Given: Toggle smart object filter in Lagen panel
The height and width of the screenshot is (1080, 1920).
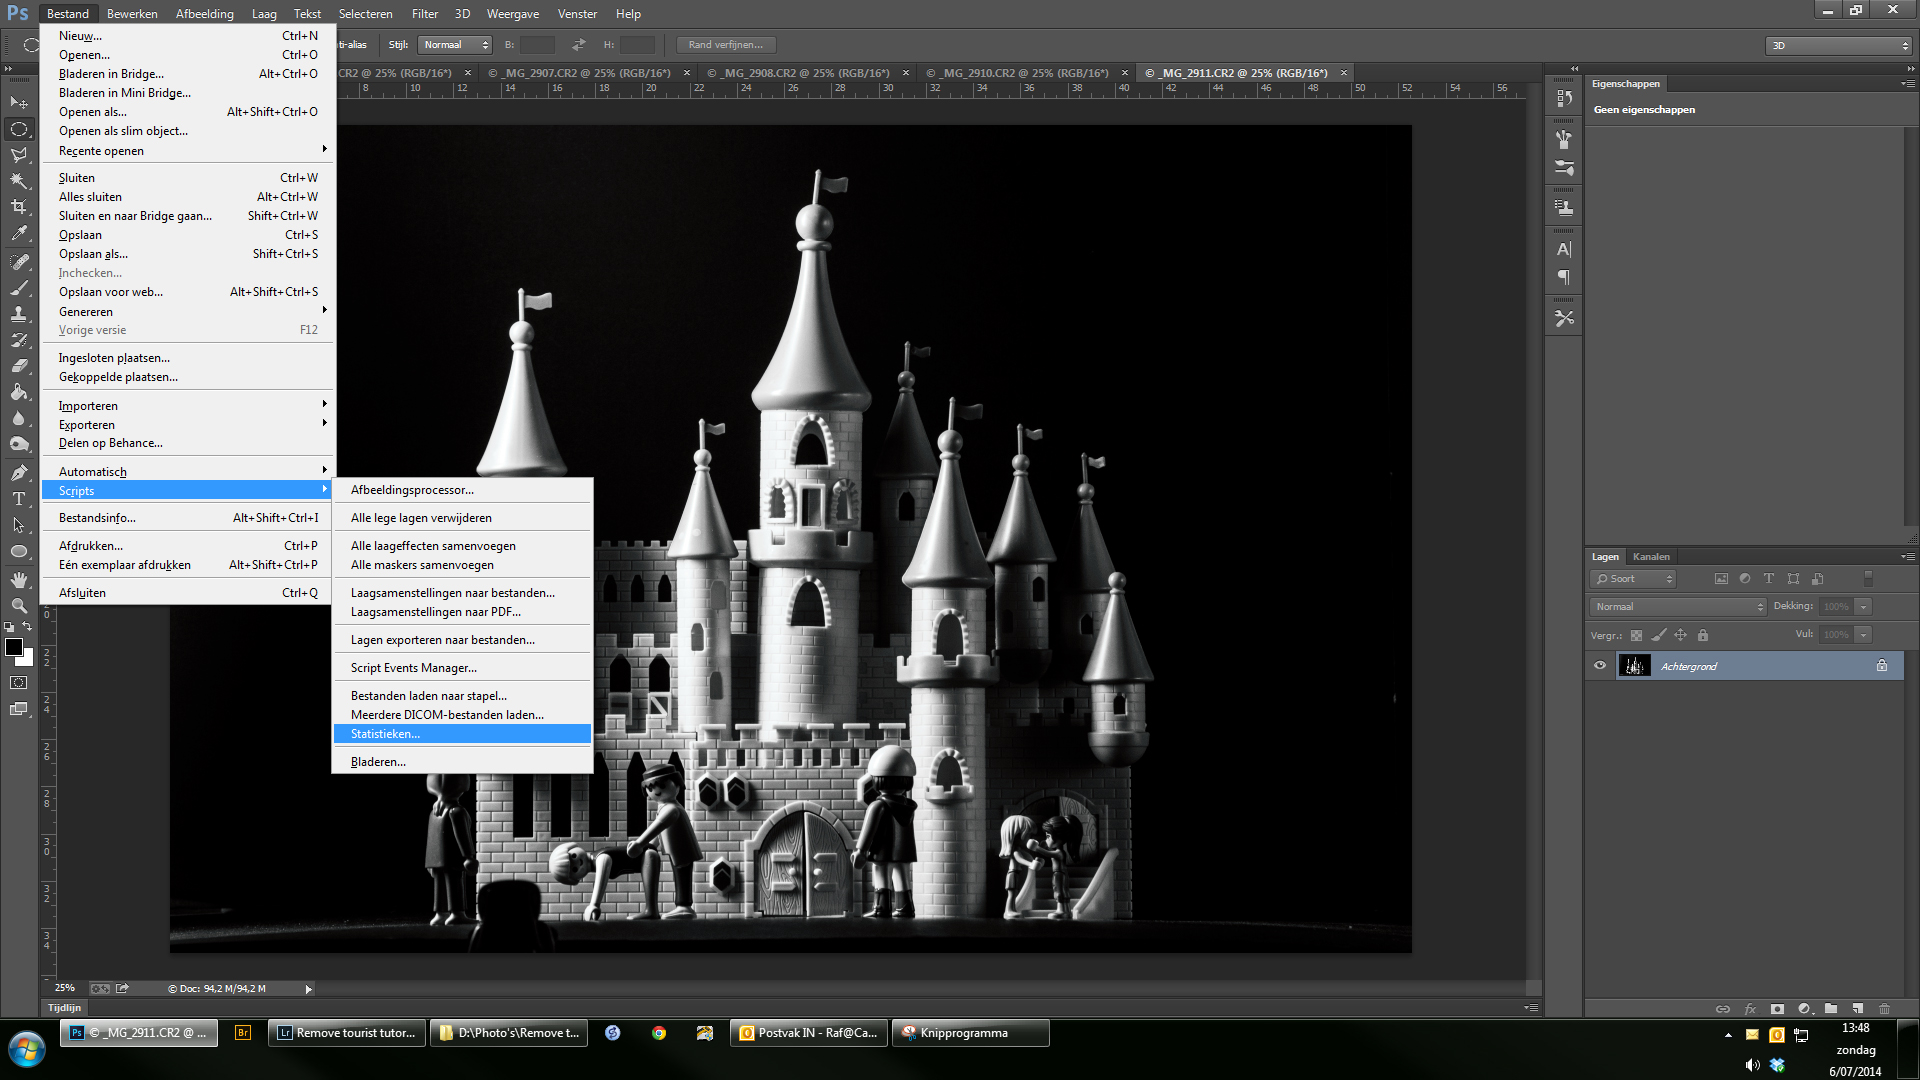Looking at the screenshot, I should point(1817,579).
